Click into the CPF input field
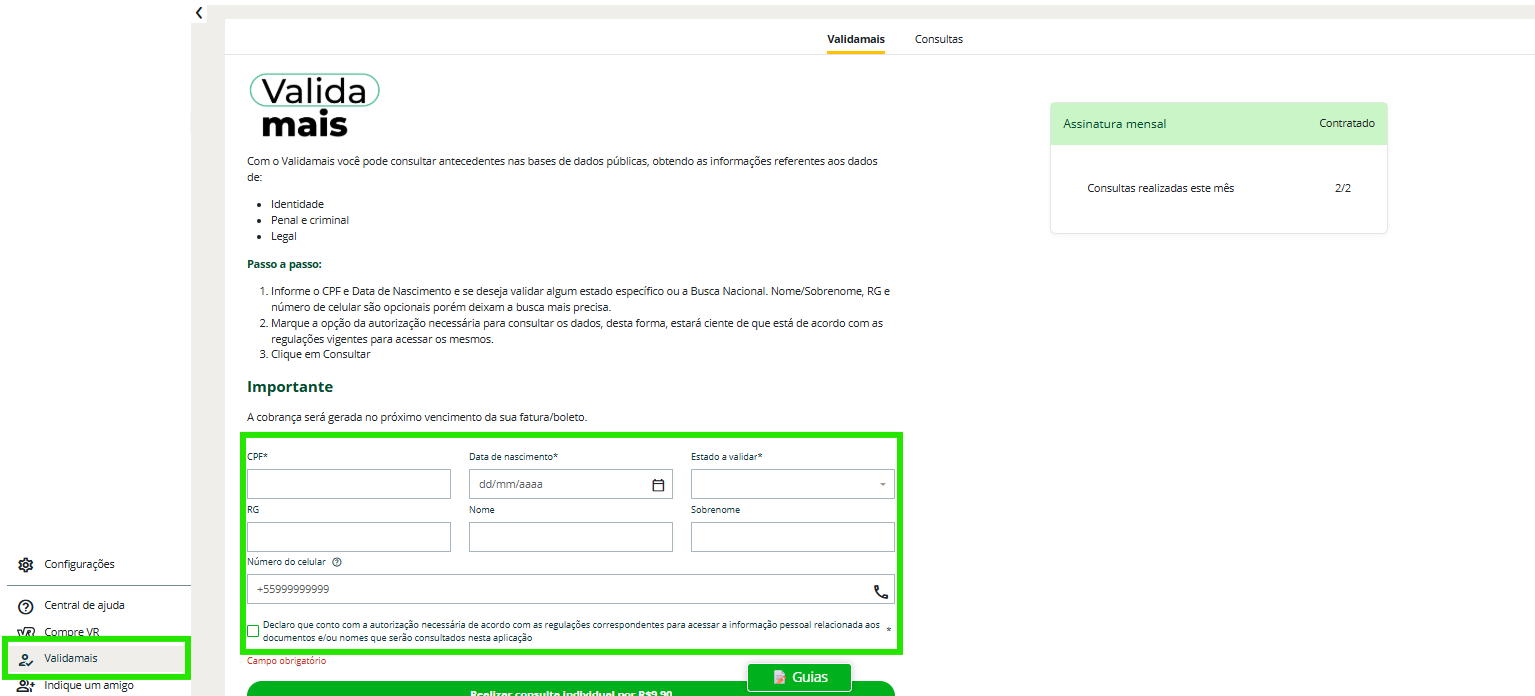 [x=349, y=485]
